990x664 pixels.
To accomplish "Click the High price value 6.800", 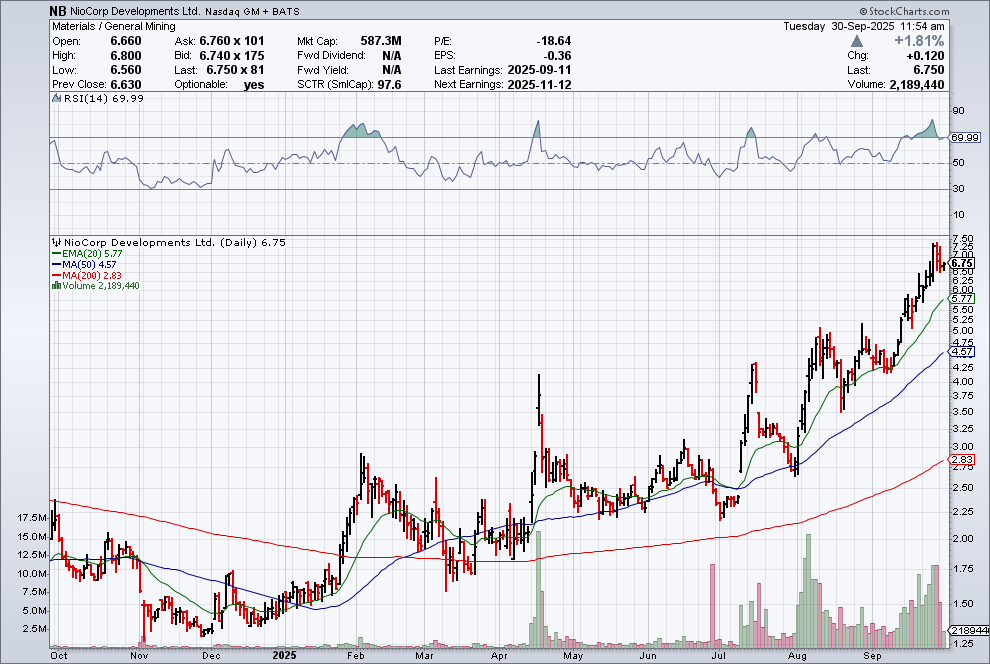I will 126,56.
